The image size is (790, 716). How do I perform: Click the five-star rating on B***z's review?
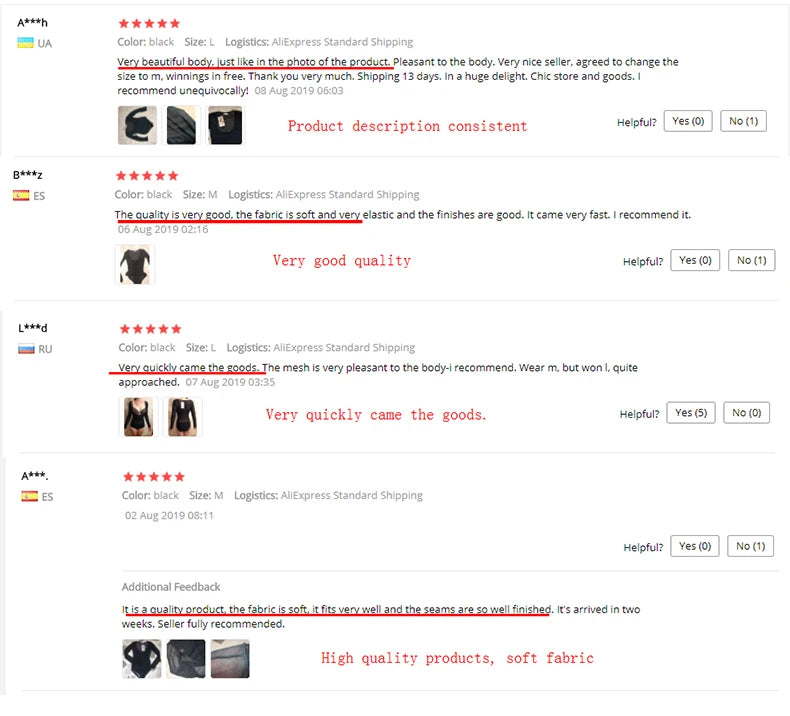point(146,176)
